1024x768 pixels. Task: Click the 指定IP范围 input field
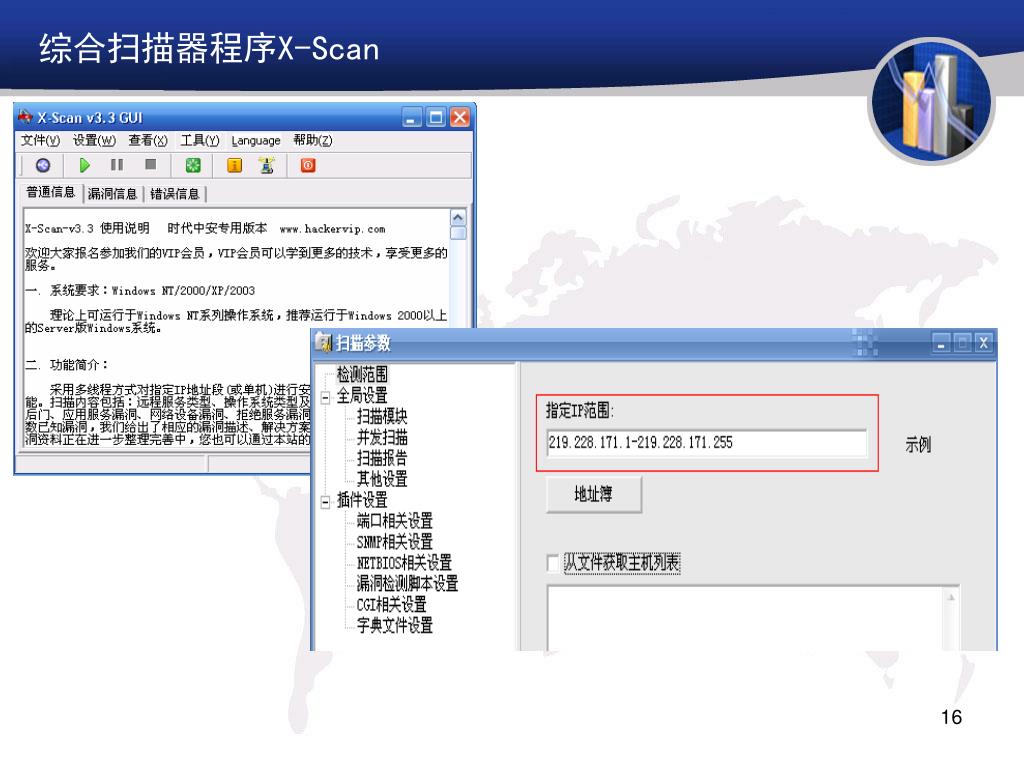707,443
